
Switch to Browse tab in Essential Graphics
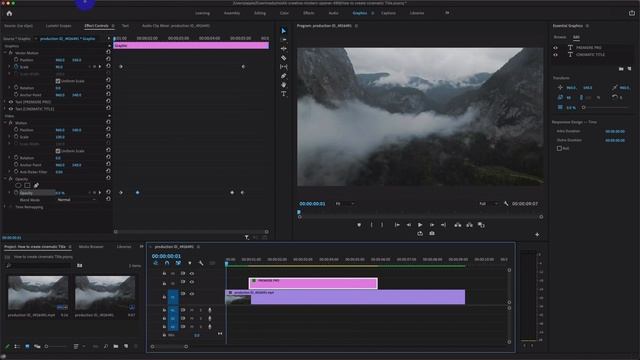click(x=560, y=37)
